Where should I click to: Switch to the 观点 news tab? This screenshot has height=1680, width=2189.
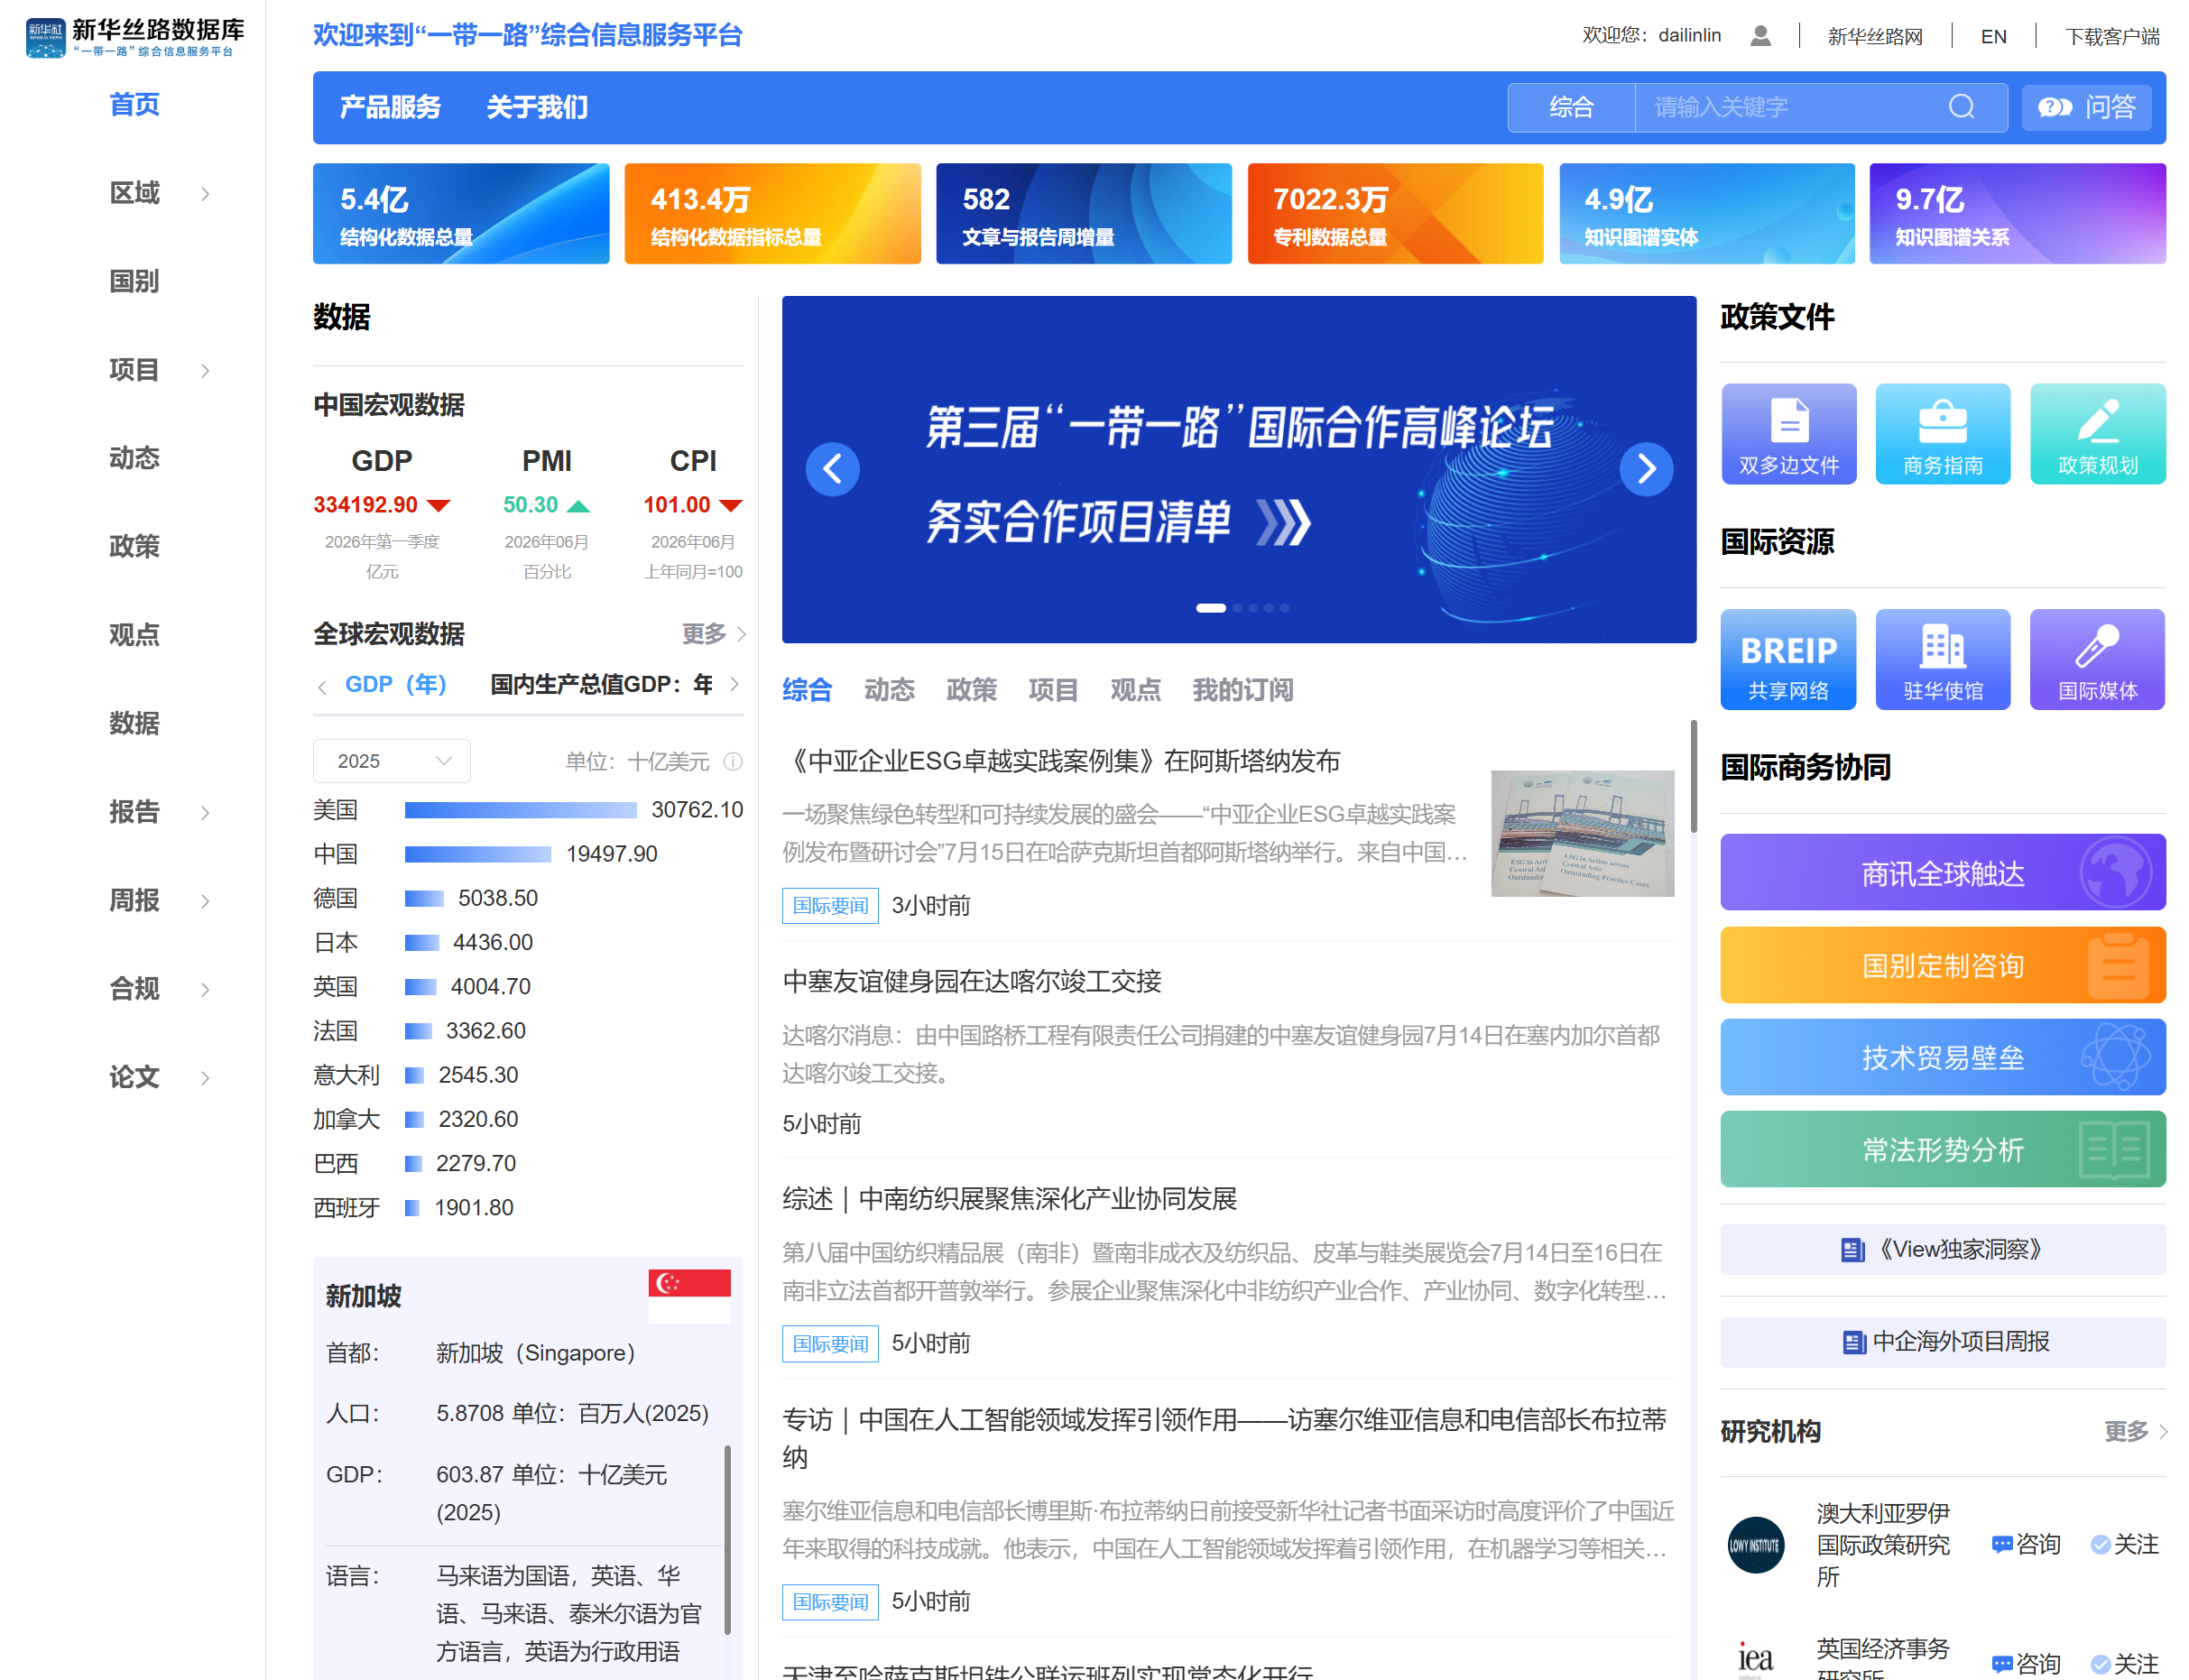coord(1135,690)
